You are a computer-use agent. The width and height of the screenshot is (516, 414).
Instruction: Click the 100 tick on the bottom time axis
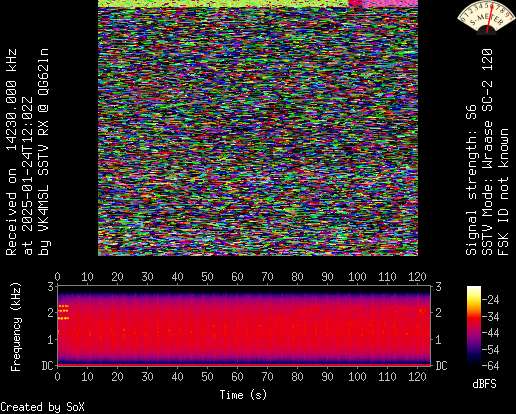(x=357, y=377)
